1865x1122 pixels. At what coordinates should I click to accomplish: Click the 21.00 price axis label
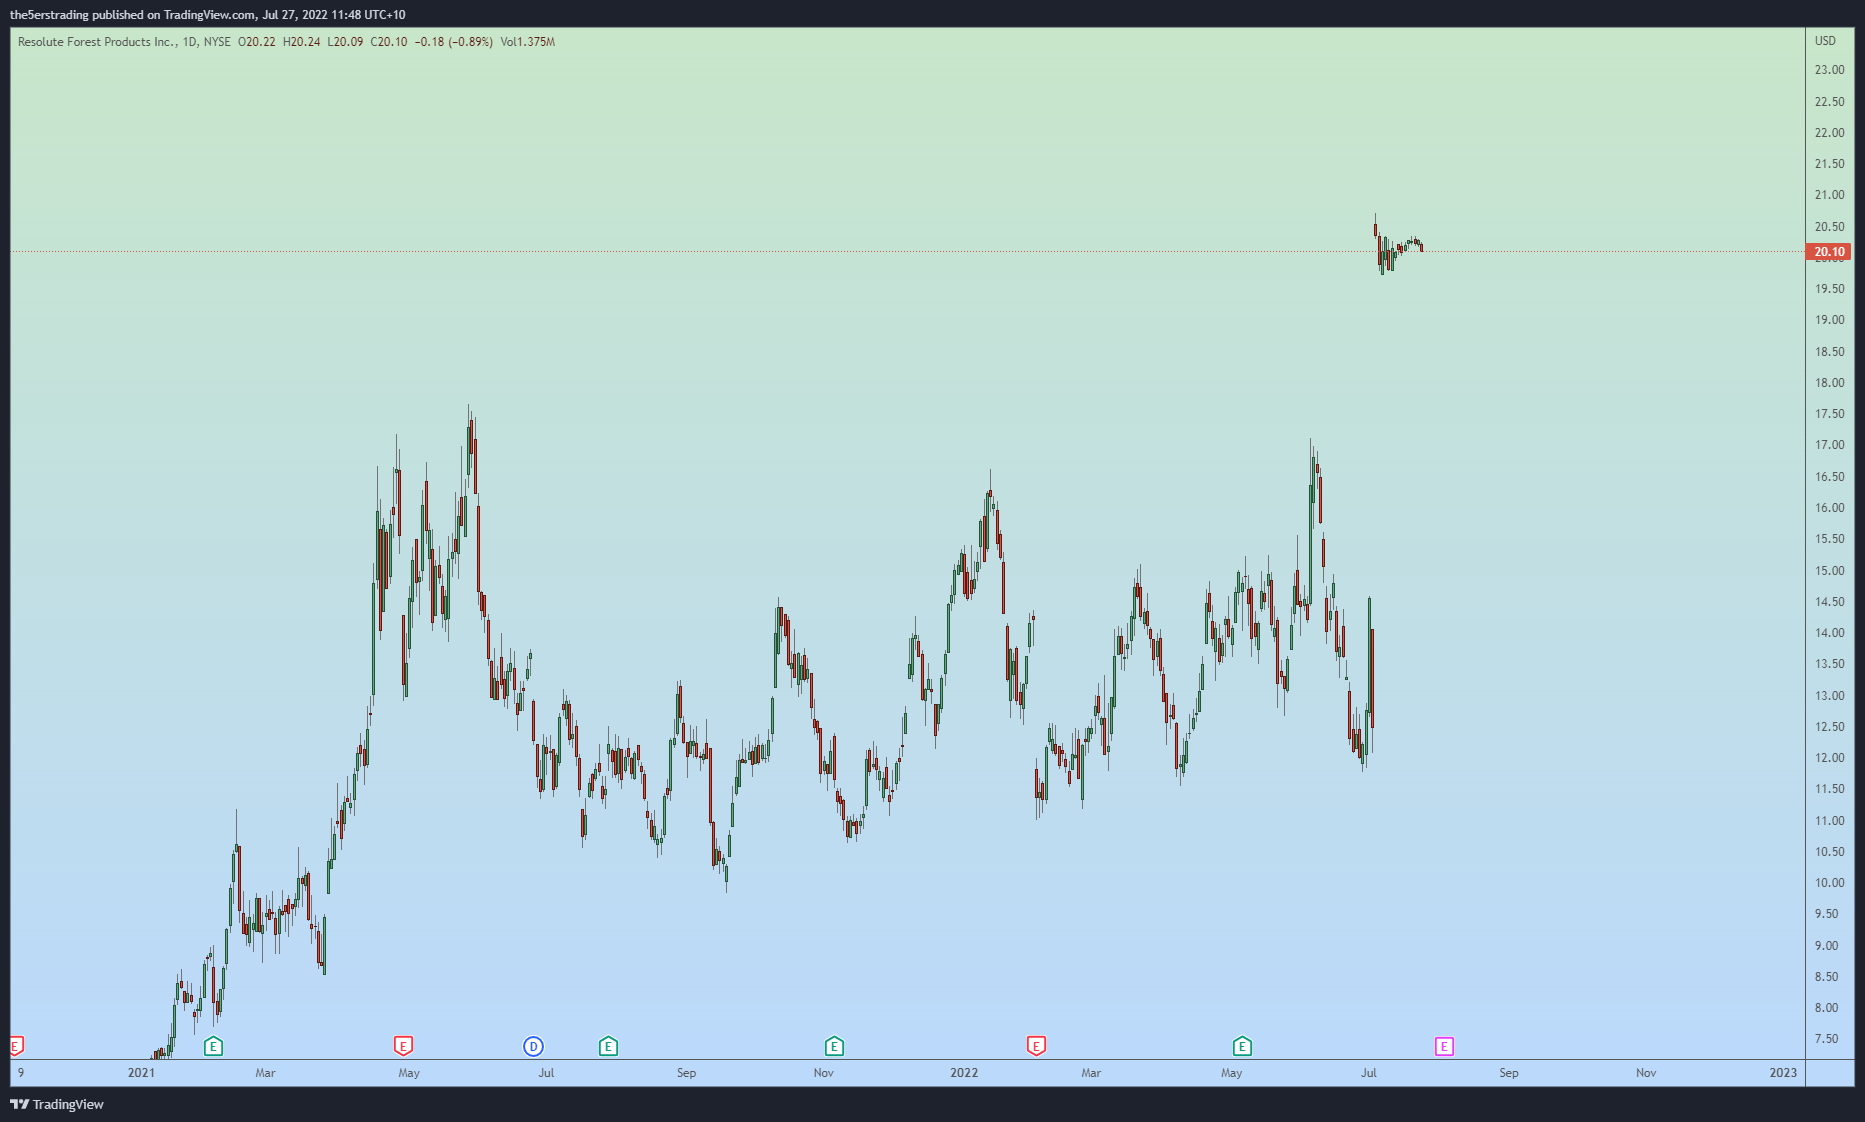coord(1829,195)
